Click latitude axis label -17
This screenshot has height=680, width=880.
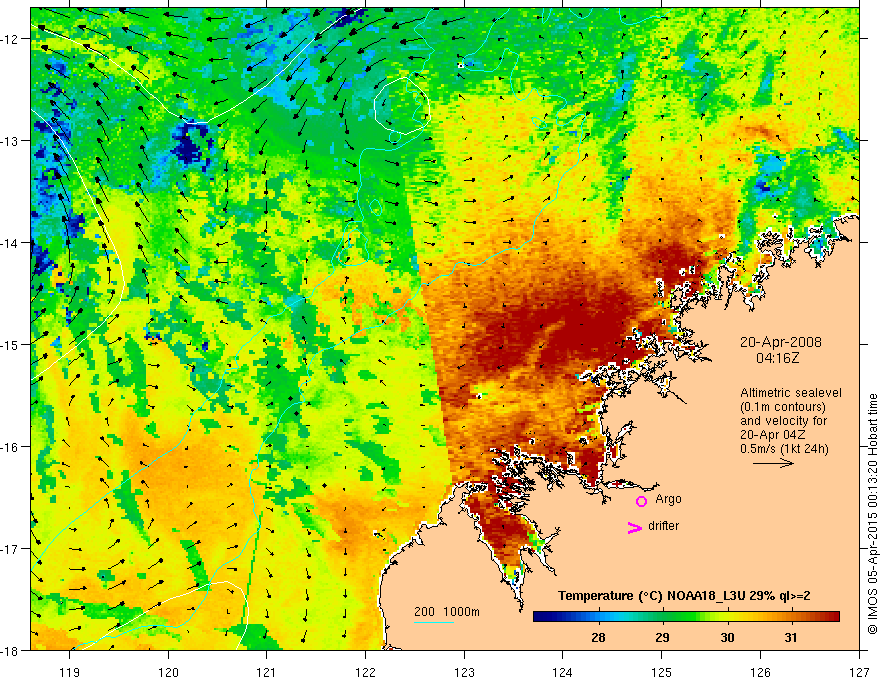coord(9,549)
